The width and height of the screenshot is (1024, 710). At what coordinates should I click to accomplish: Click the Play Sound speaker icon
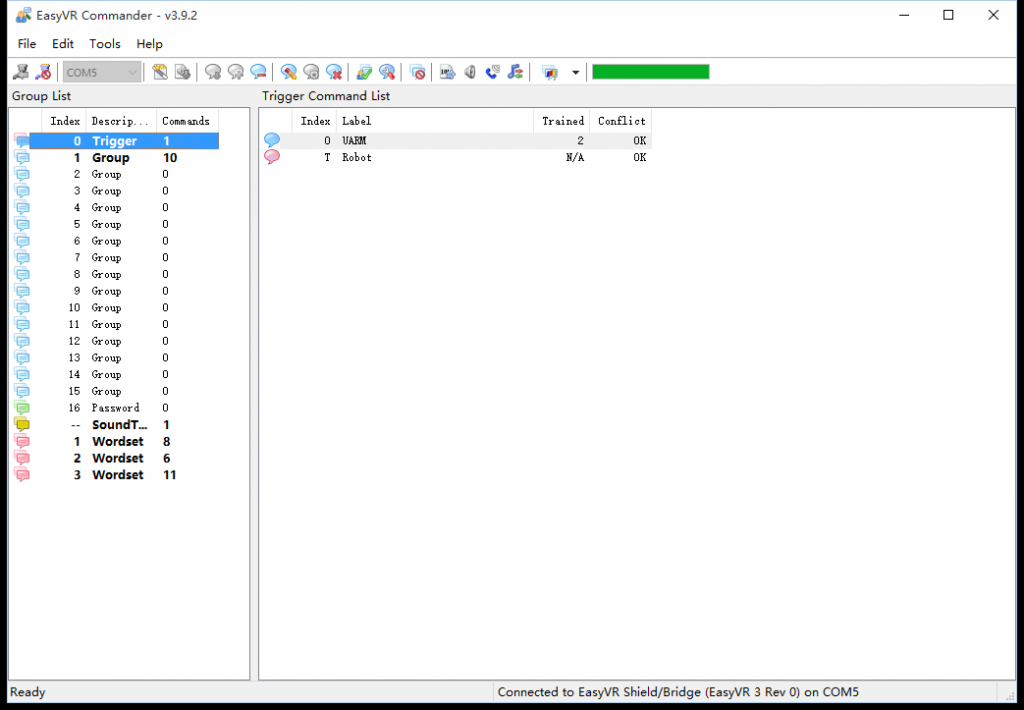tap(470, 72)
